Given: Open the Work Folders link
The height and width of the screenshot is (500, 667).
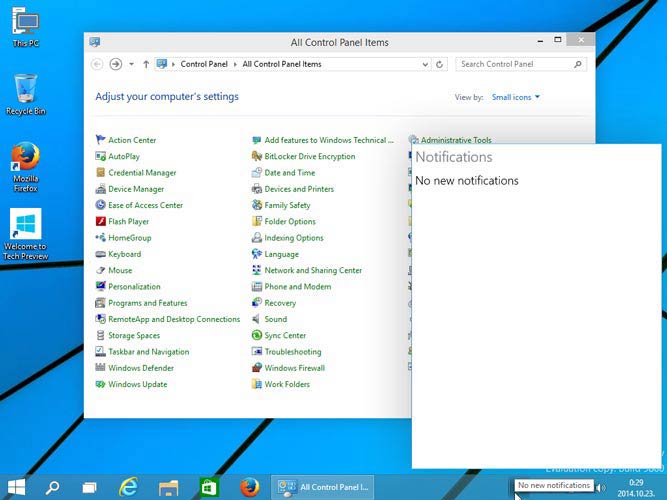Looking at the screenshot, I should point(287,384).
